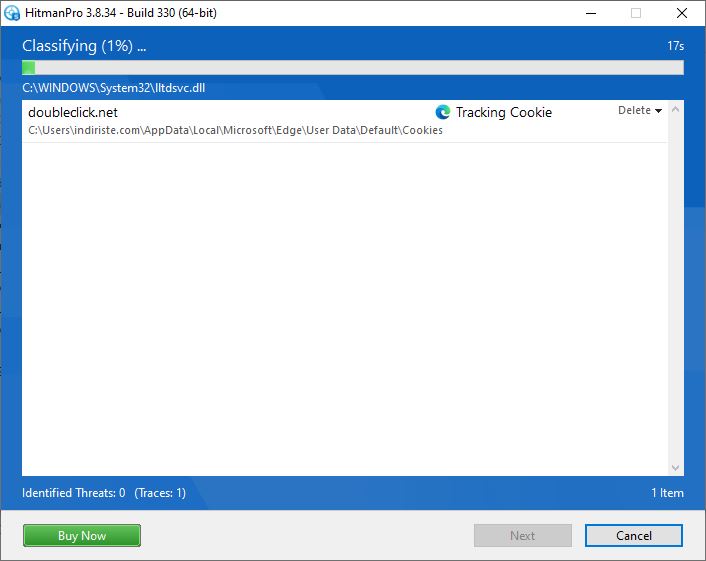The height and width of the screenshot is (561, 706).
Task: Click the (Traces: 1) status text
Action: point(160,493)
